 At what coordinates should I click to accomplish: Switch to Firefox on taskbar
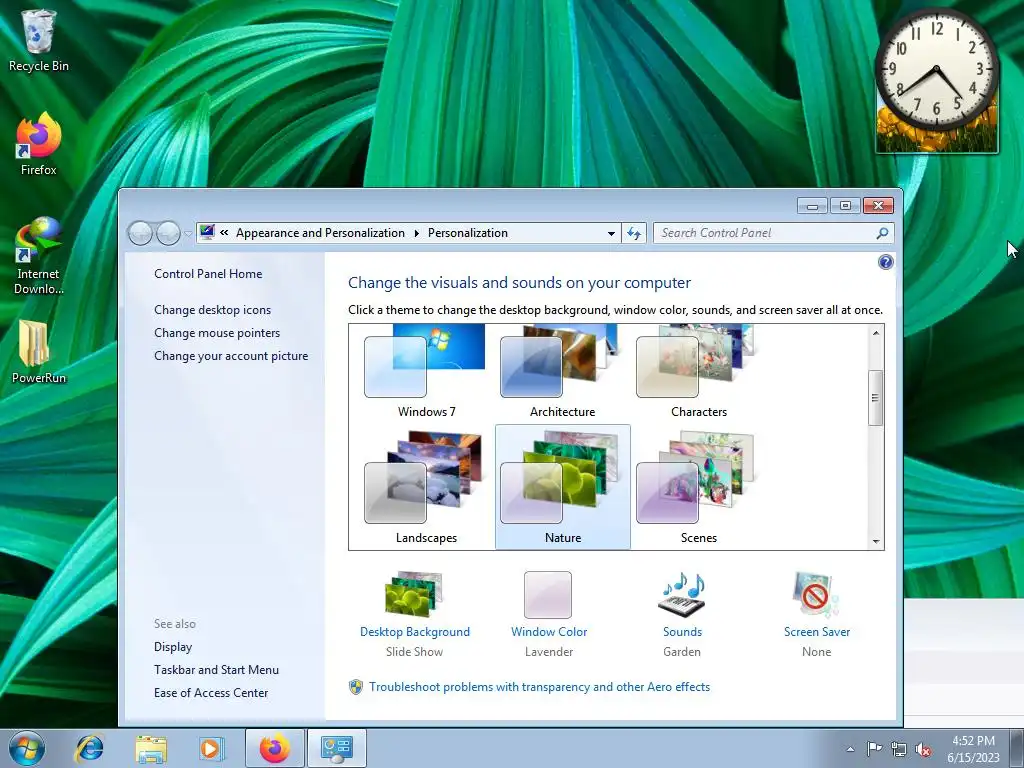coord(275,748)
